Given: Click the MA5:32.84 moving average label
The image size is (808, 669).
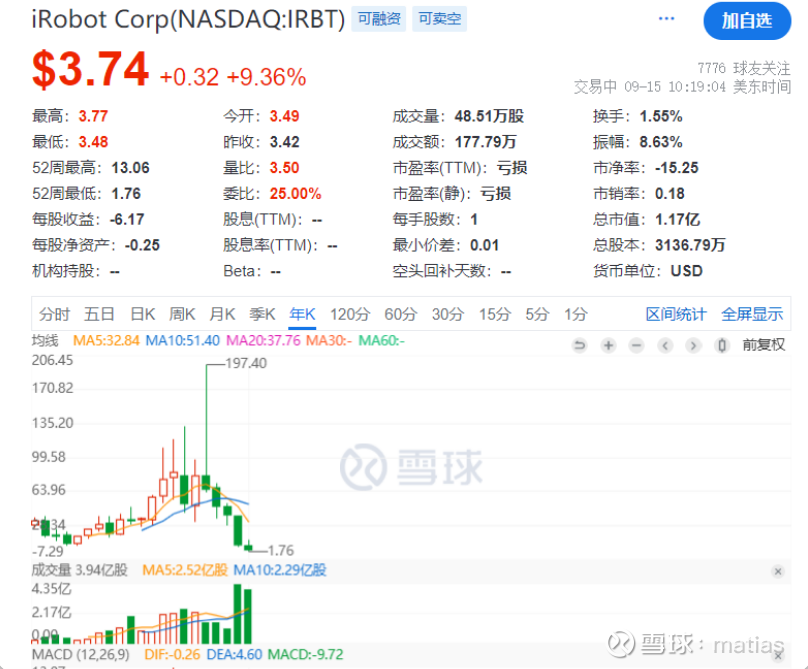Looking at the screenshot, I should point(106,341).
